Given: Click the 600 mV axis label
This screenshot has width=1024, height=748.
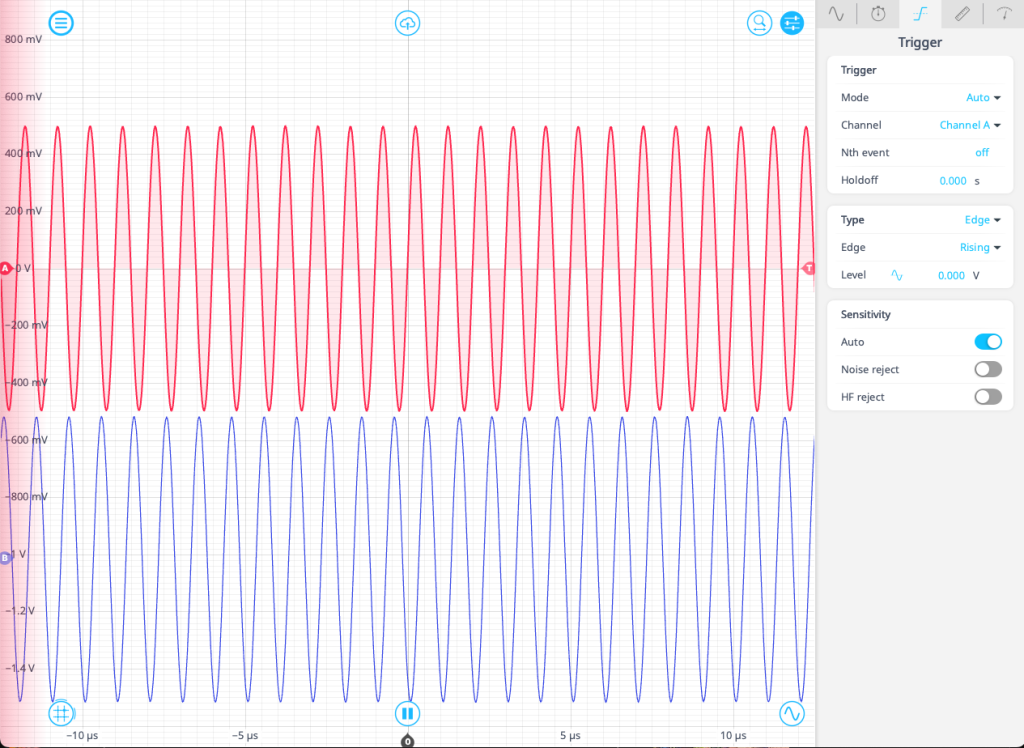Looking at the screenshot, I should click(x=23, y=97).
